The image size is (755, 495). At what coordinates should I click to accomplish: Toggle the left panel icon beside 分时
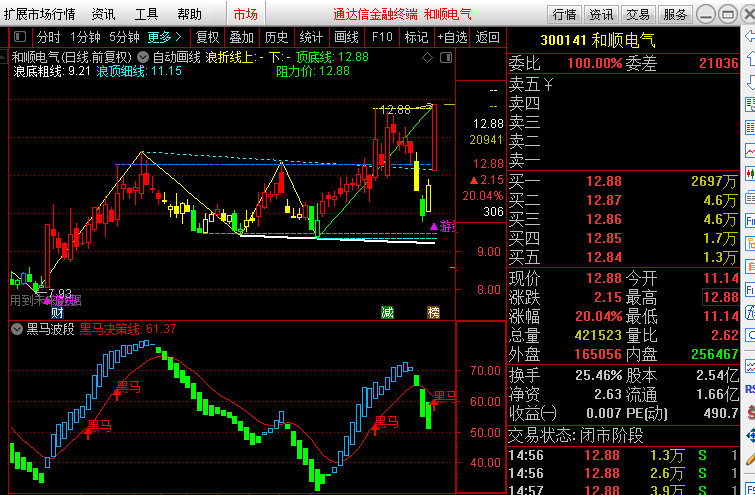[20, 37]
